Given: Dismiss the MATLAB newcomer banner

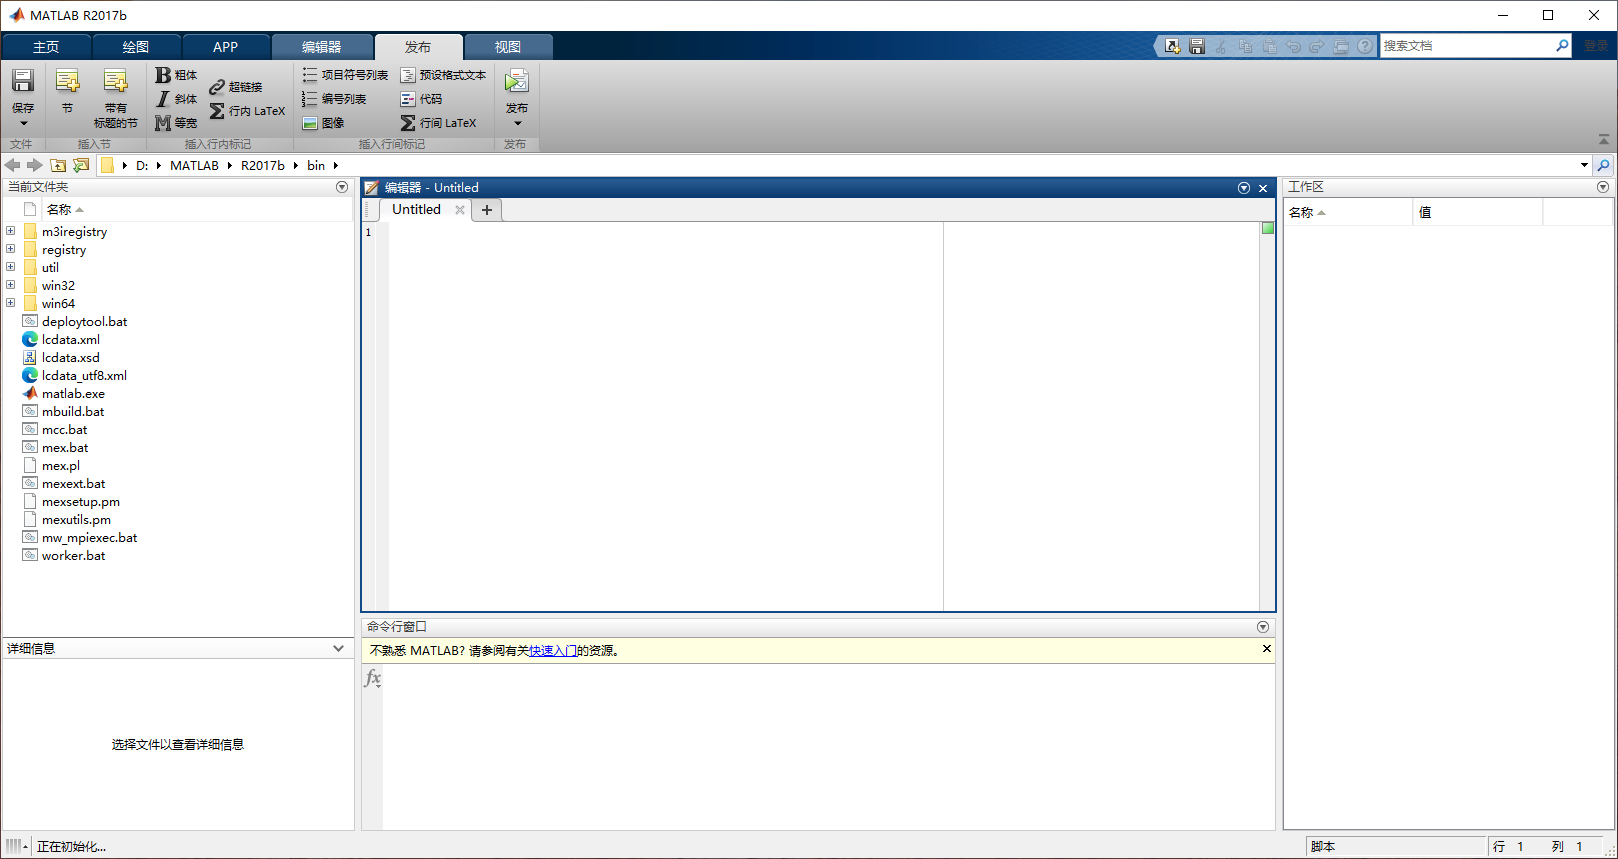Looking at the screenshot, I should coord(1267,649).
